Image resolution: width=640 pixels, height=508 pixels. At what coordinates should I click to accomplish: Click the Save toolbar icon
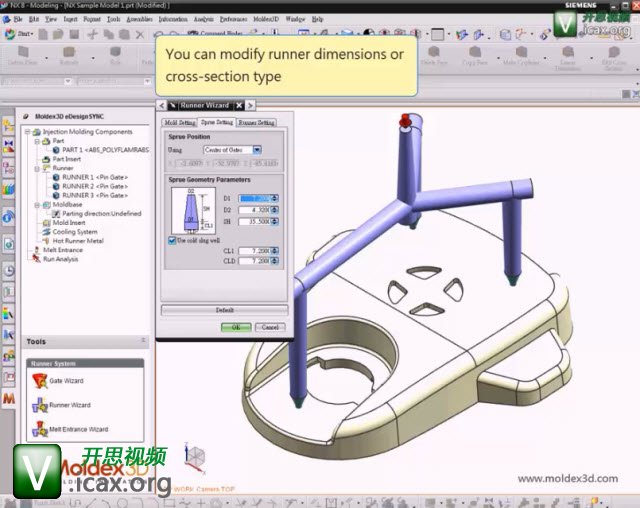point(74,34)
